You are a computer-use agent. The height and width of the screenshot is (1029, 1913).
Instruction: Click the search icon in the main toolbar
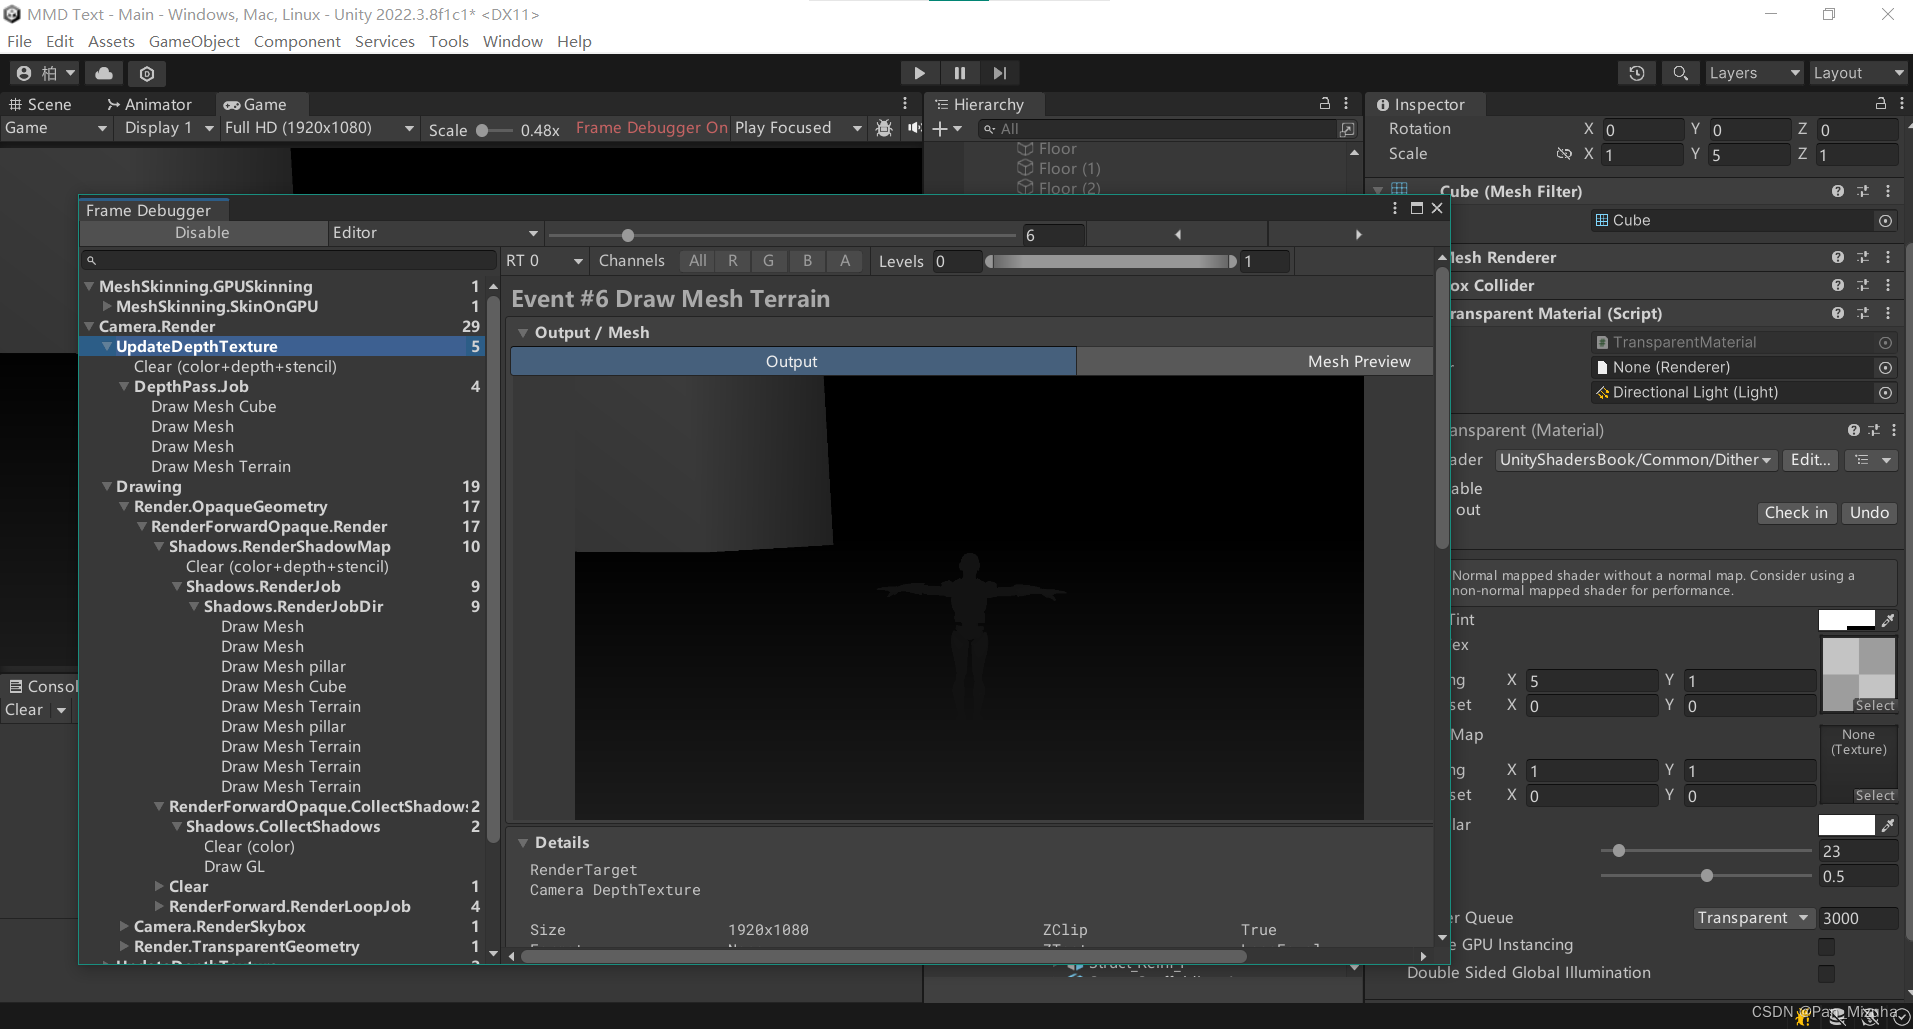[x=1680, y=73]
